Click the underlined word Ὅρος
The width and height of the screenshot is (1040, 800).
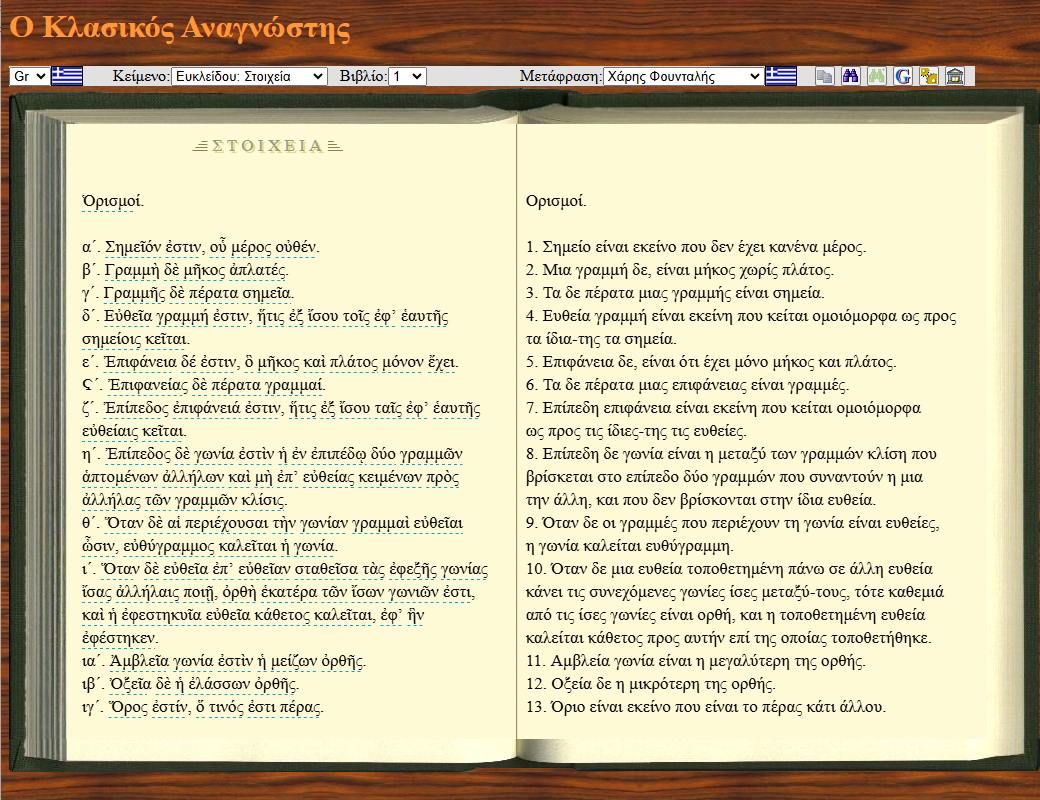[x=129, y=707]
